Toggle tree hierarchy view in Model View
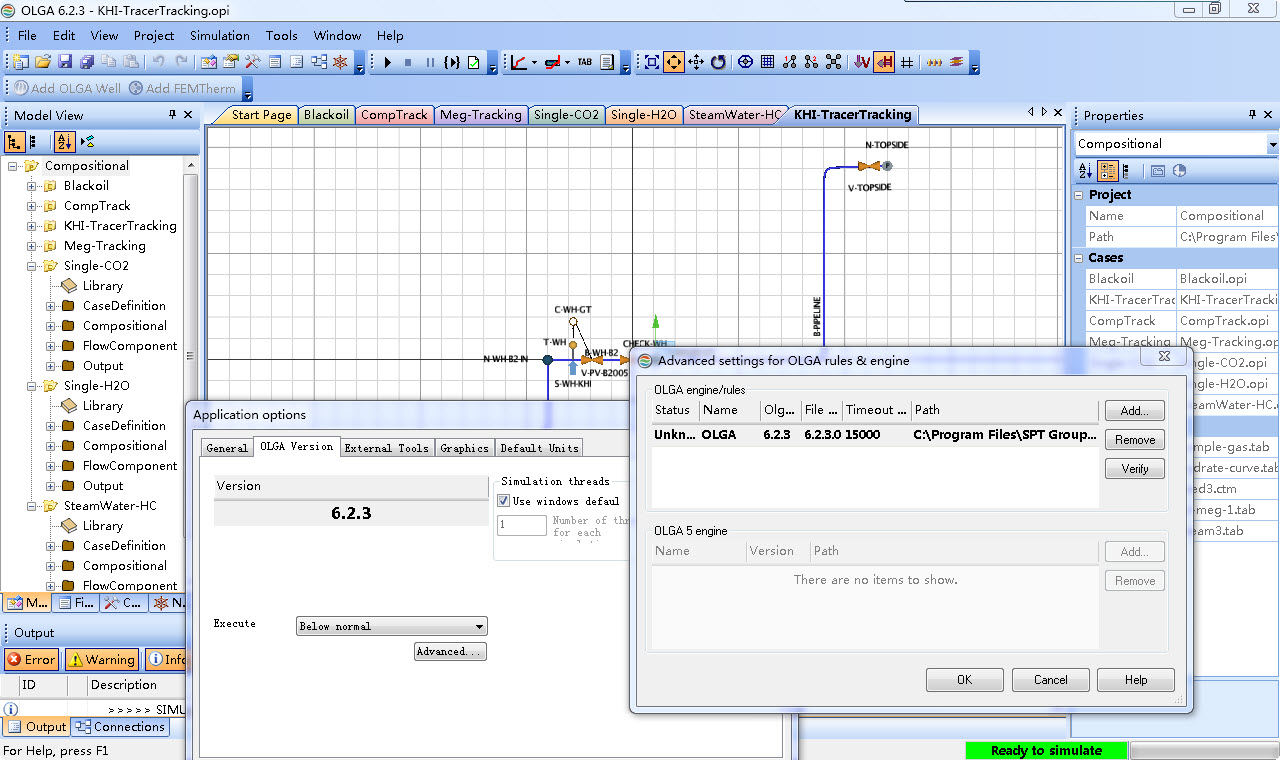This screenshot has width=1280, height=760. coord(15,141)
